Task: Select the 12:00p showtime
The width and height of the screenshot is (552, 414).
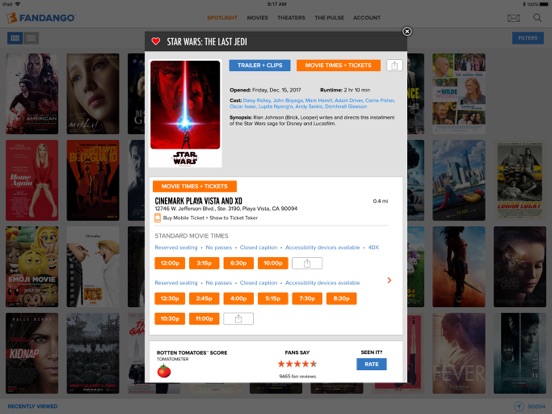Action: click(170, 263)
